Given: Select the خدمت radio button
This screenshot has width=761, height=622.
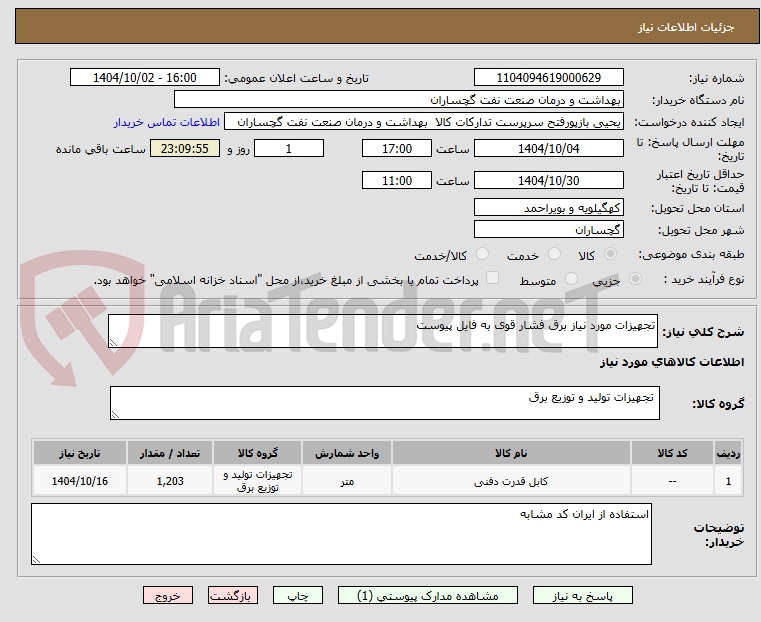Looking at the screenshot, I should click(554, 254).
